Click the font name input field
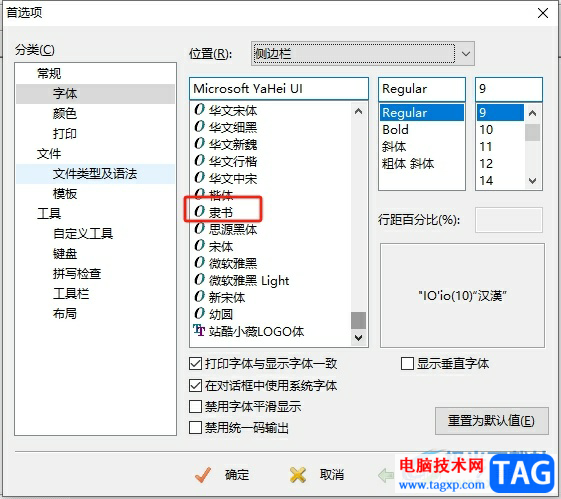 279,89
